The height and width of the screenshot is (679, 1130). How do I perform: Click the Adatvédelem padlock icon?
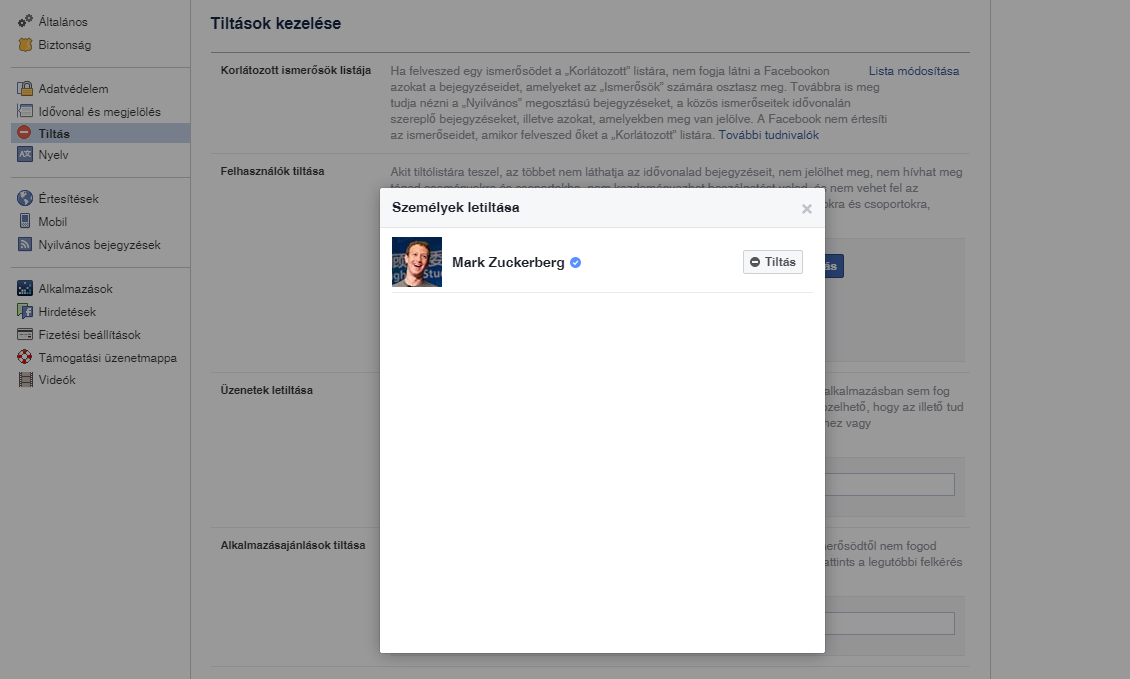(x=25, y=89)
